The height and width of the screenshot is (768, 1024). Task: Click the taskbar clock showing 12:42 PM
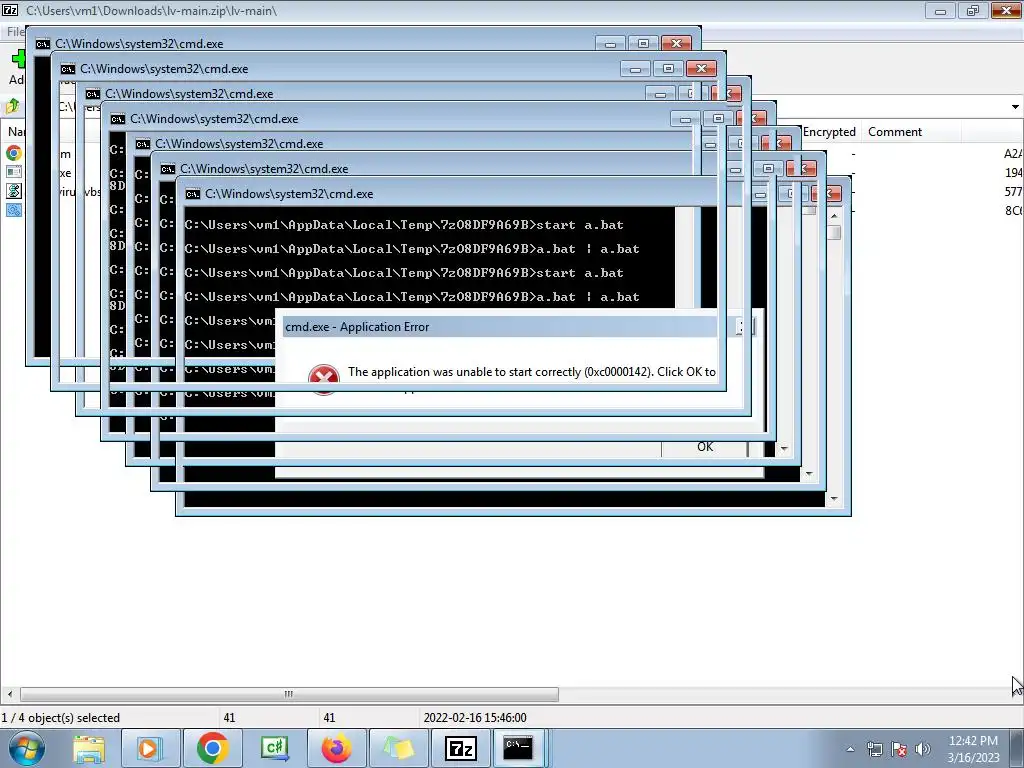973,749
